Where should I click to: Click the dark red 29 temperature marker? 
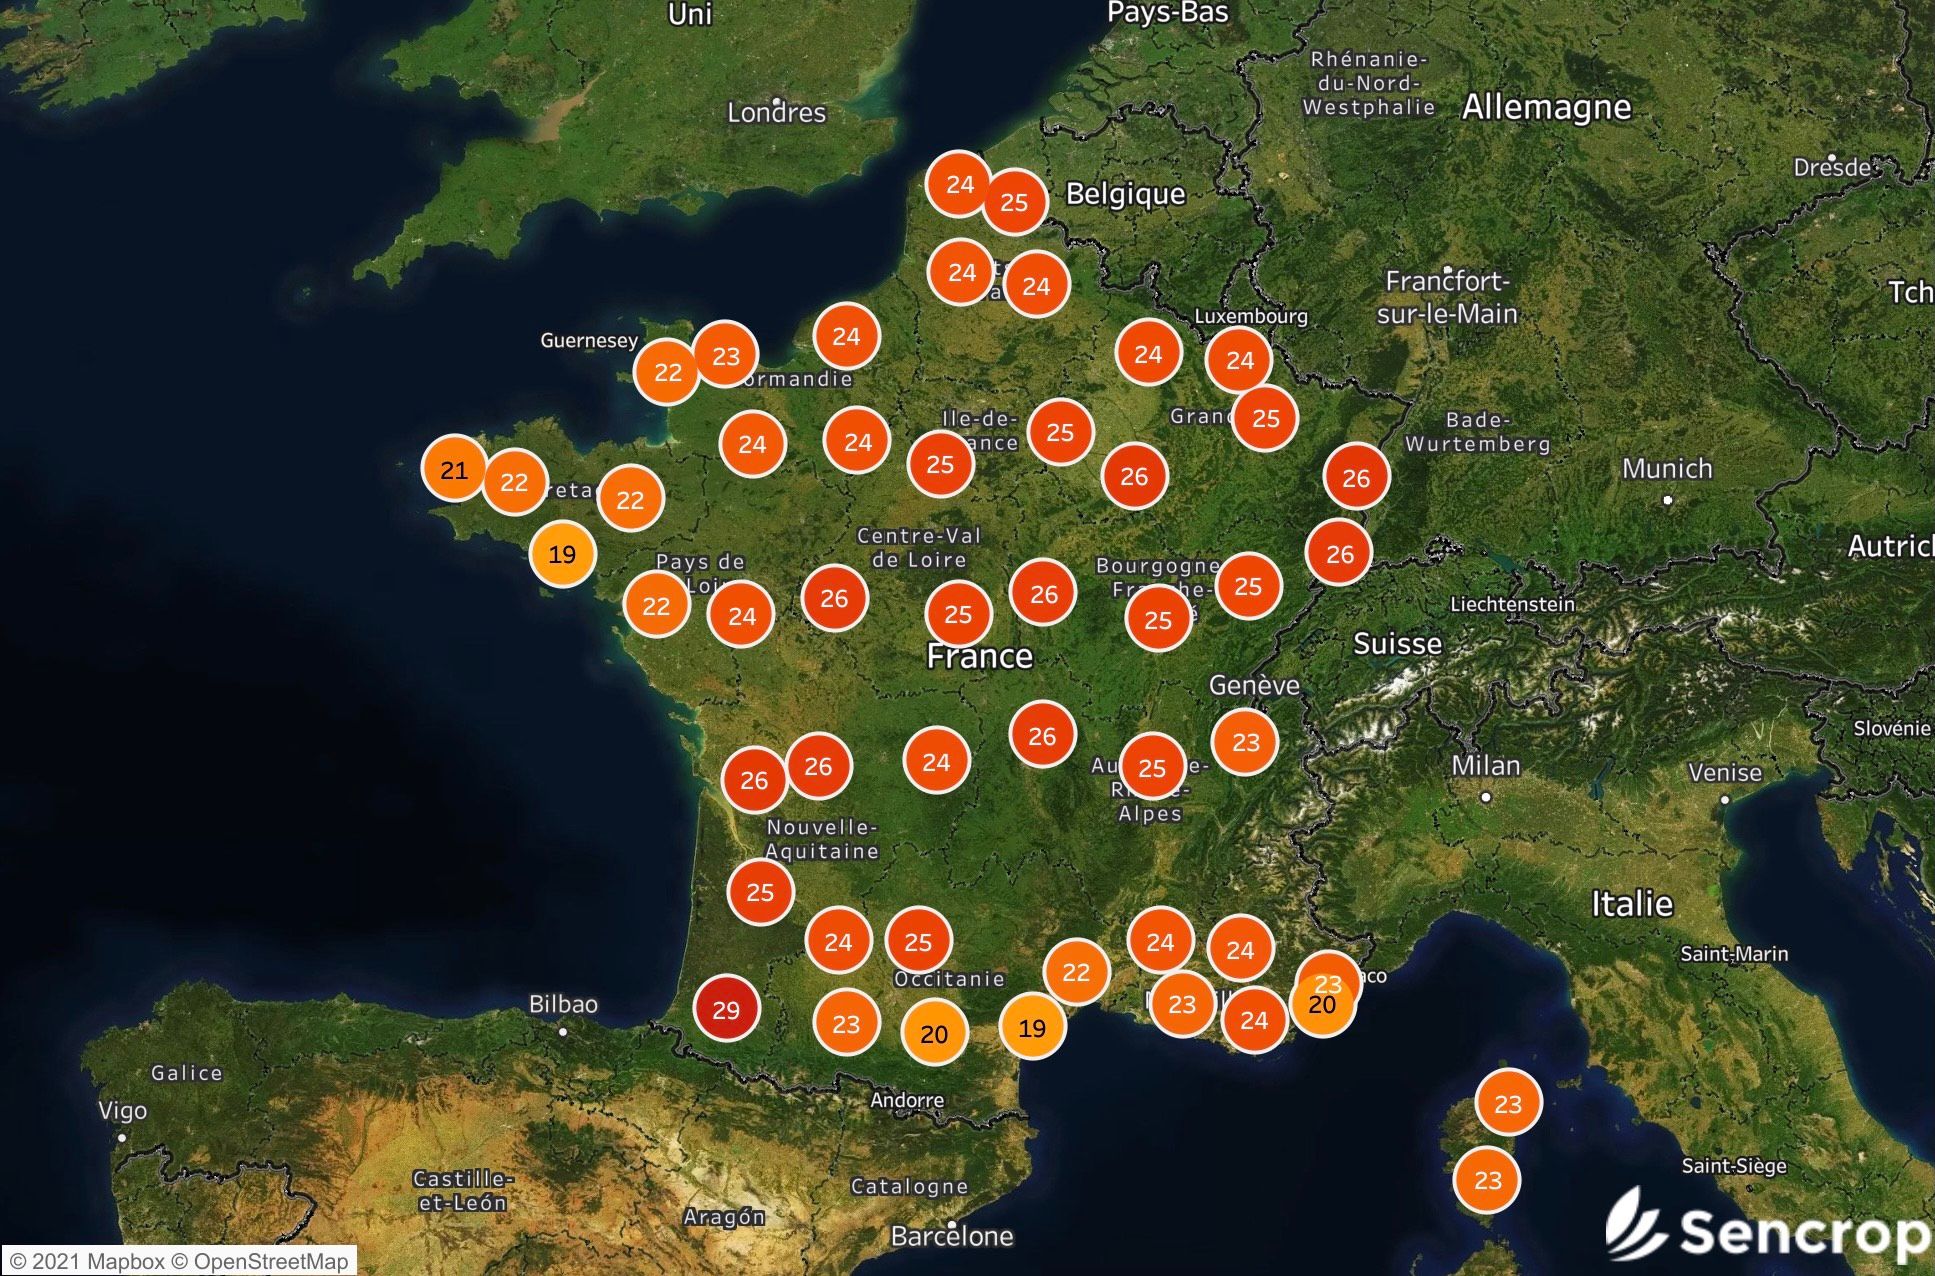[726, 1009]
